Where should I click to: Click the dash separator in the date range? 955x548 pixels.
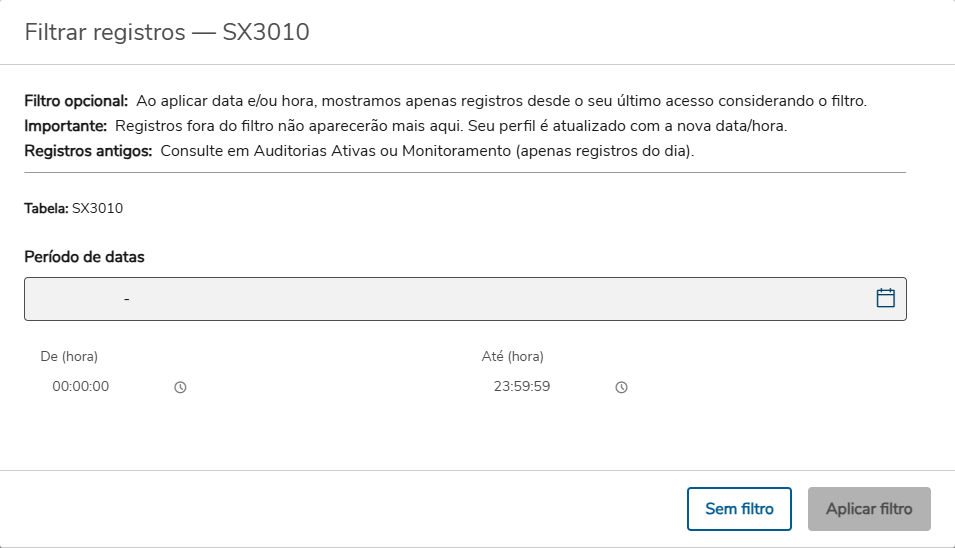127,299
